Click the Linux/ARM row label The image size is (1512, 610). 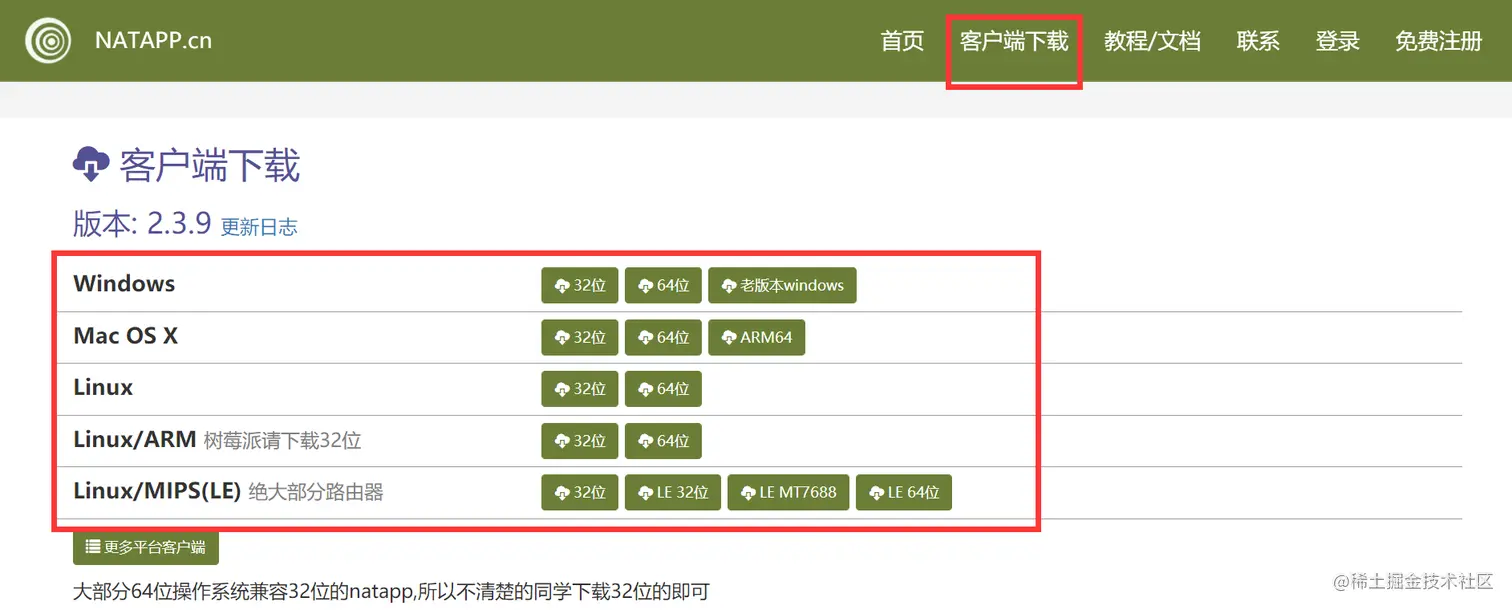click(x=135, y=439)
